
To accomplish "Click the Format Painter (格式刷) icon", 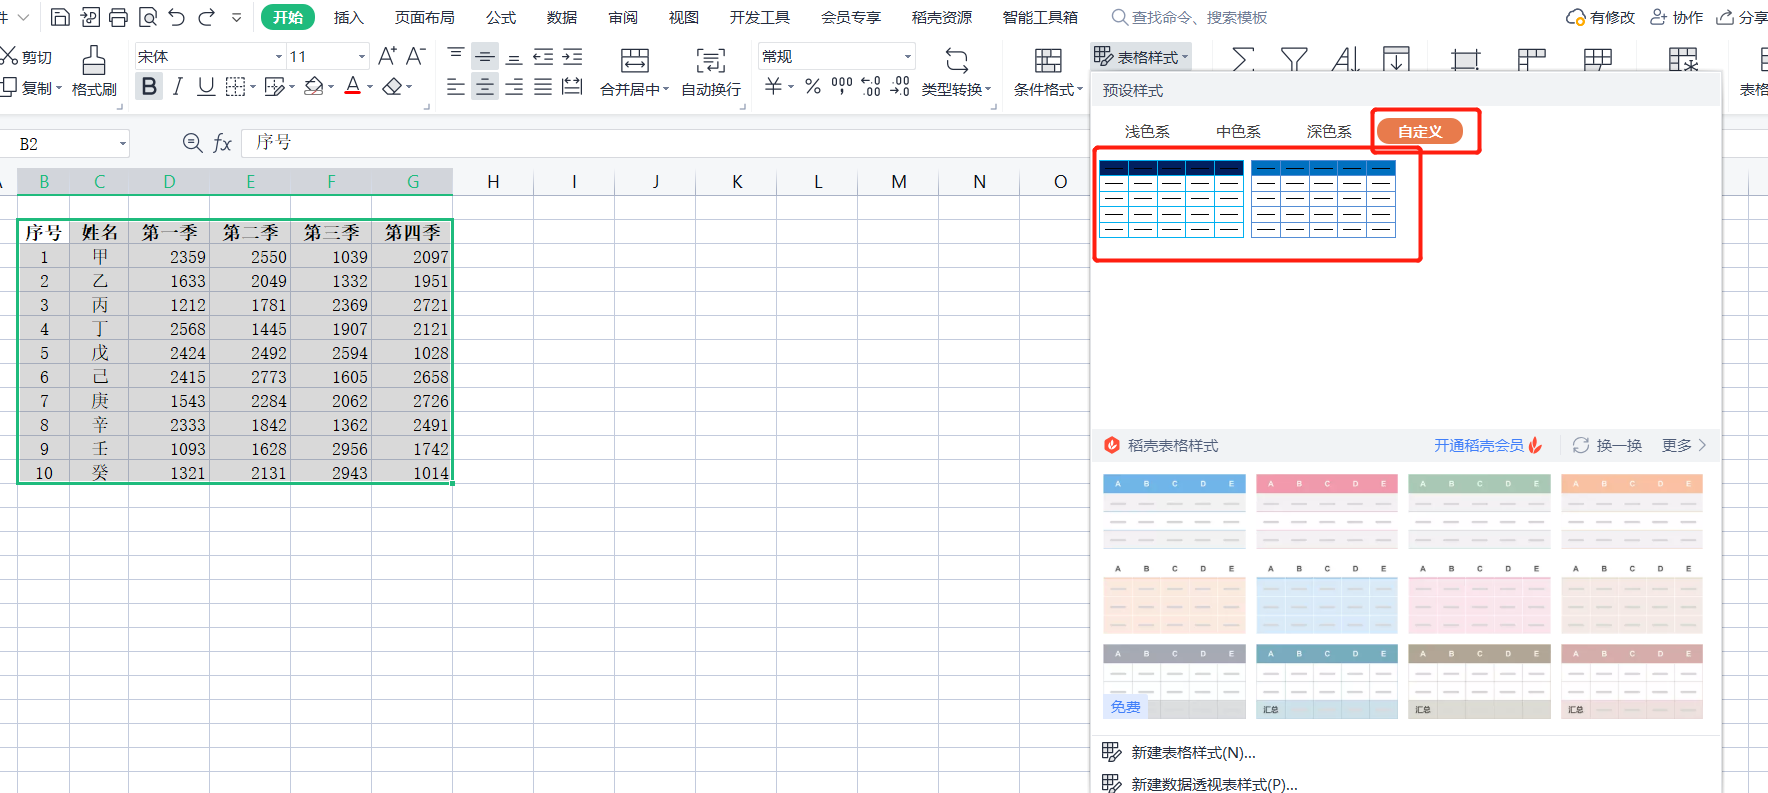I will [94, 62].
